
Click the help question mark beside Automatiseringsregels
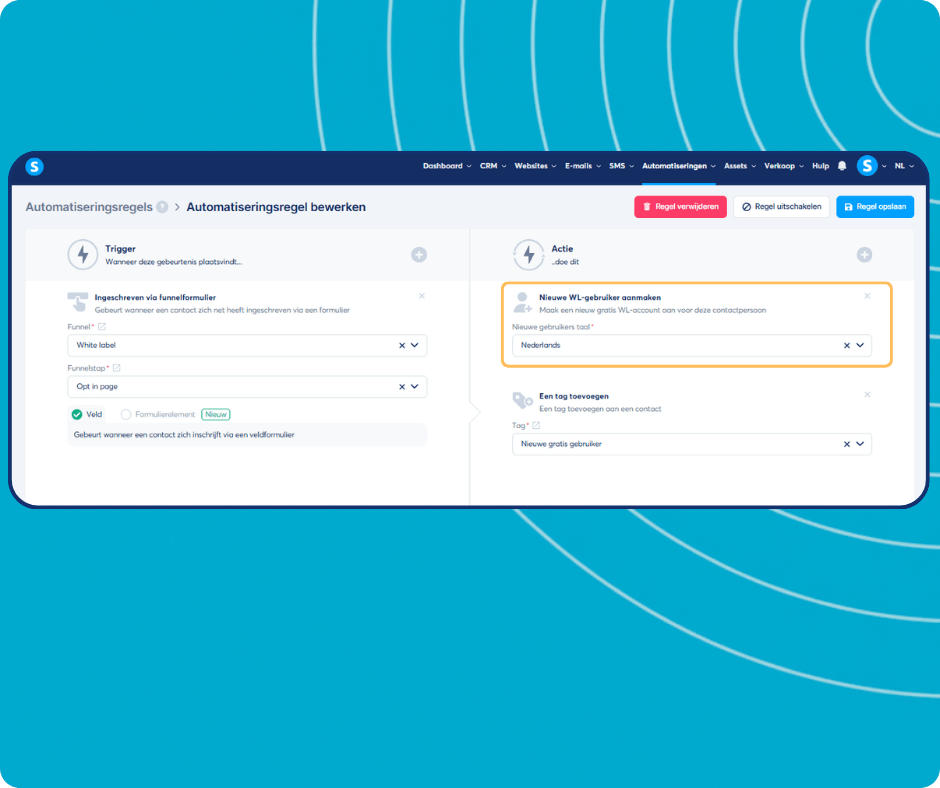(x=162, y=207)
